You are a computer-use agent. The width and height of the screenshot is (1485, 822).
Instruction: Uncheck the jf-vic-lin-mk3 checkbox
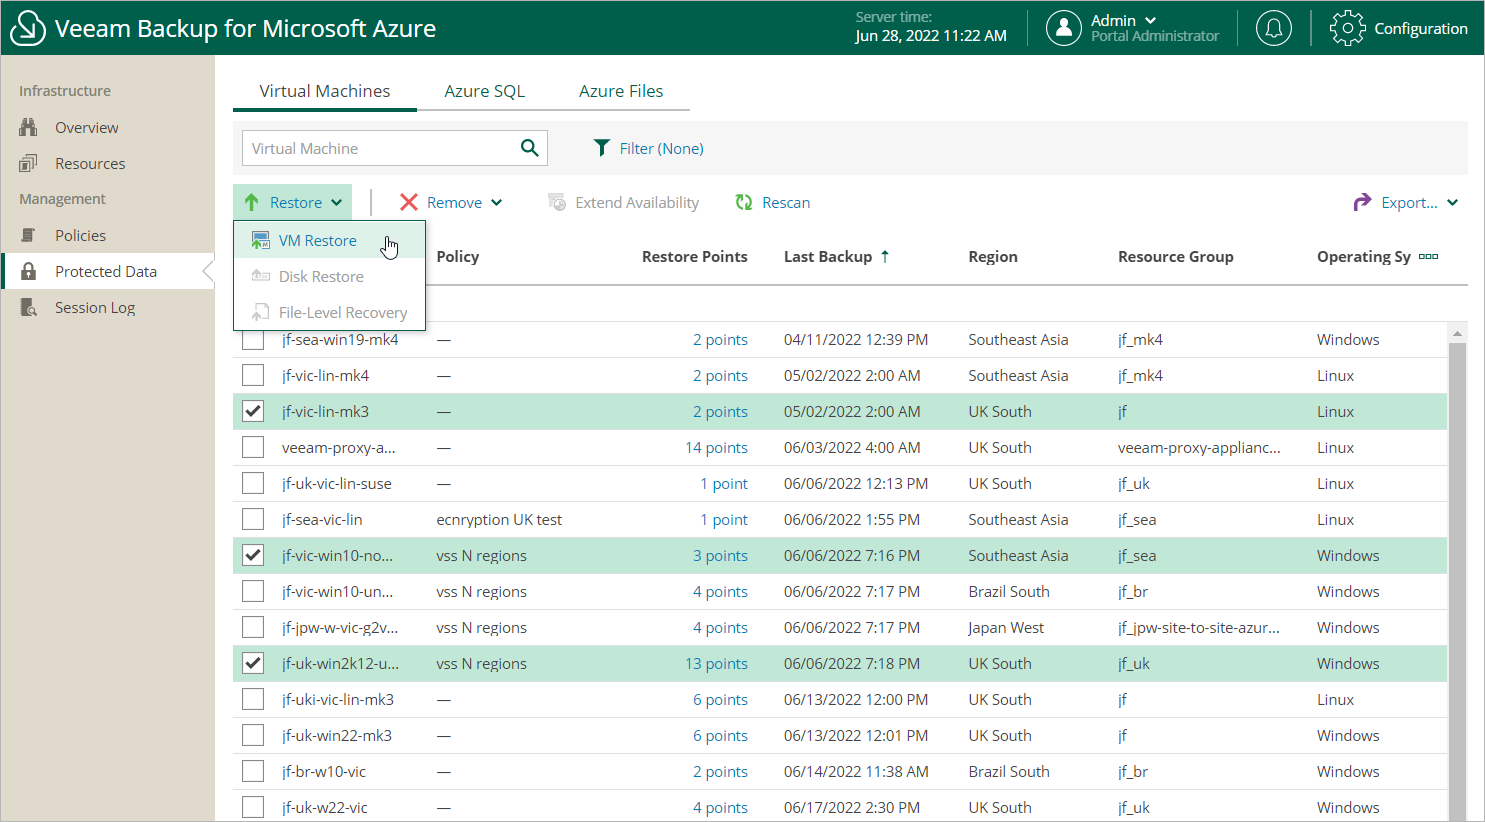pyautogui.click(x=253, y=411)
